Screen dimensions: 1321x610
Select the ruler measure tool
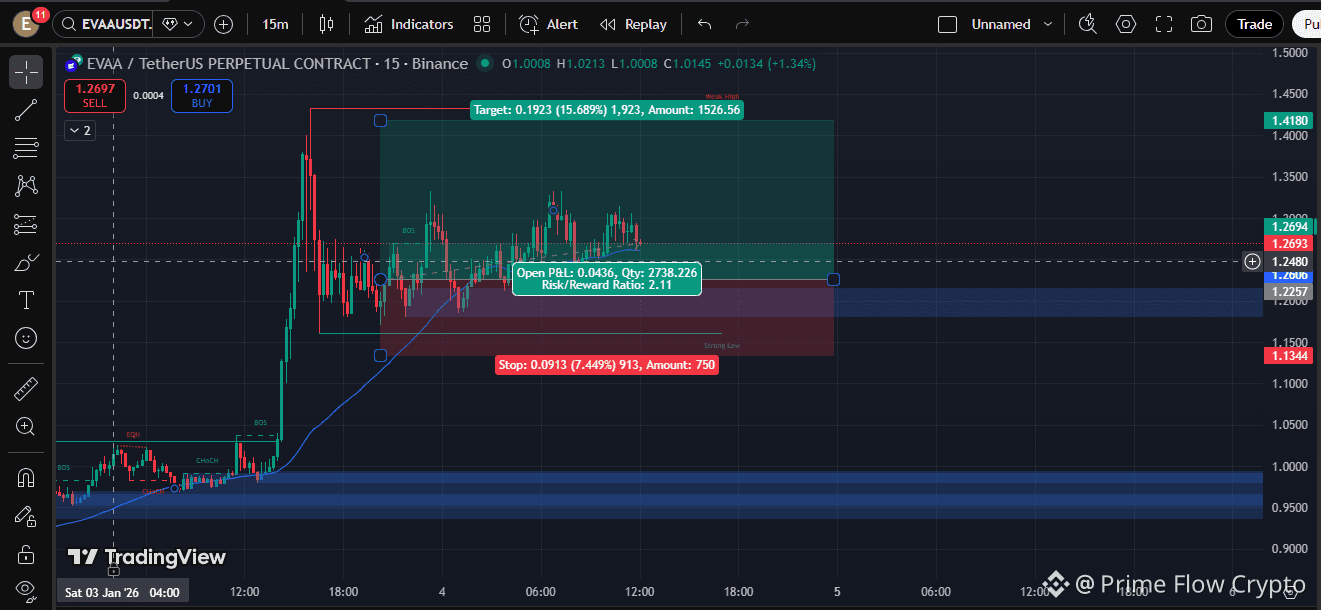point(26,388)
